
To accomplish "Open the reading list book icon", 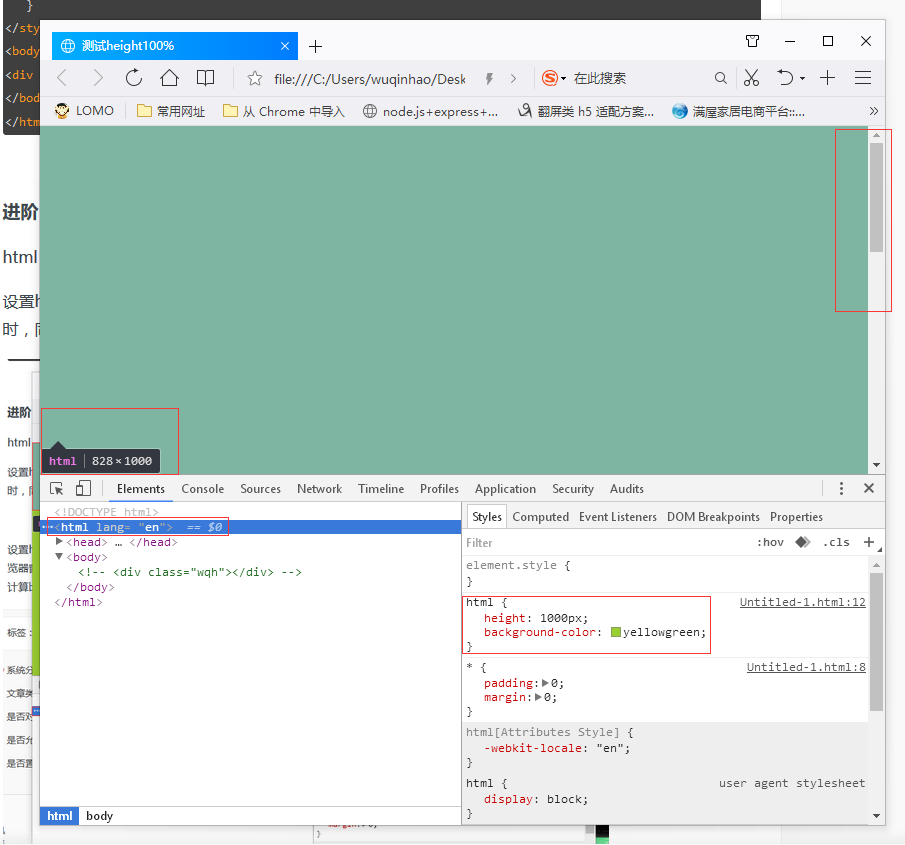I will tap(205, 78).
